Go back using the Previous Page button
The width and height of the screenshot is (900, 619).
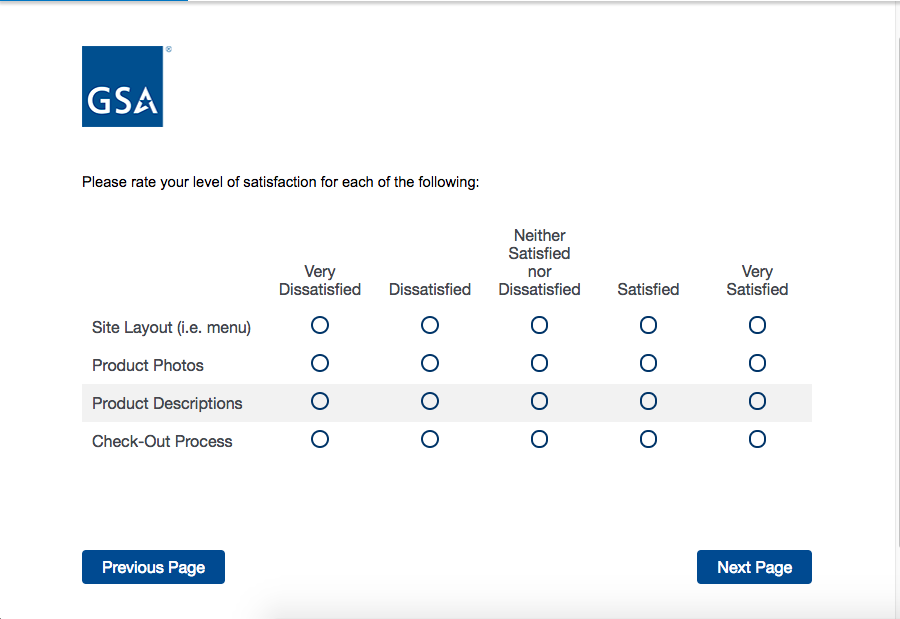(153, 567)
